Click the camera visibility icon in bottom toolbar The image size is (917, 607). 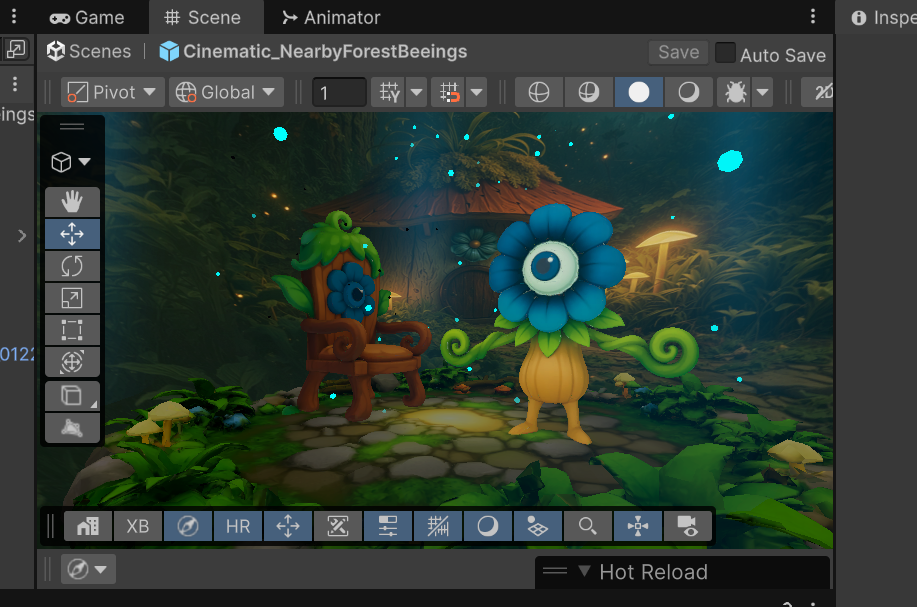687,526
